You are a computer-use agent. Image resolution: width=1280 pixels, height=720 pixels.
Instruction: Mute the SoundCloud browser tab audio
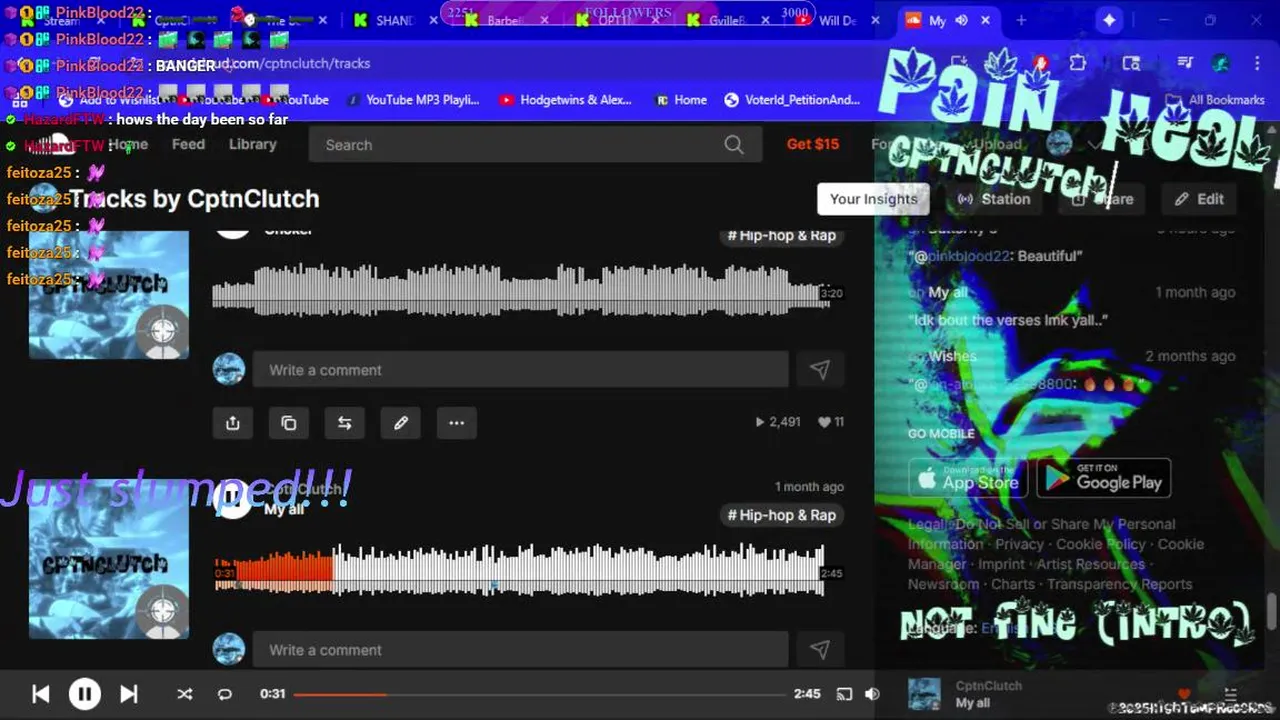pos(961,20)
